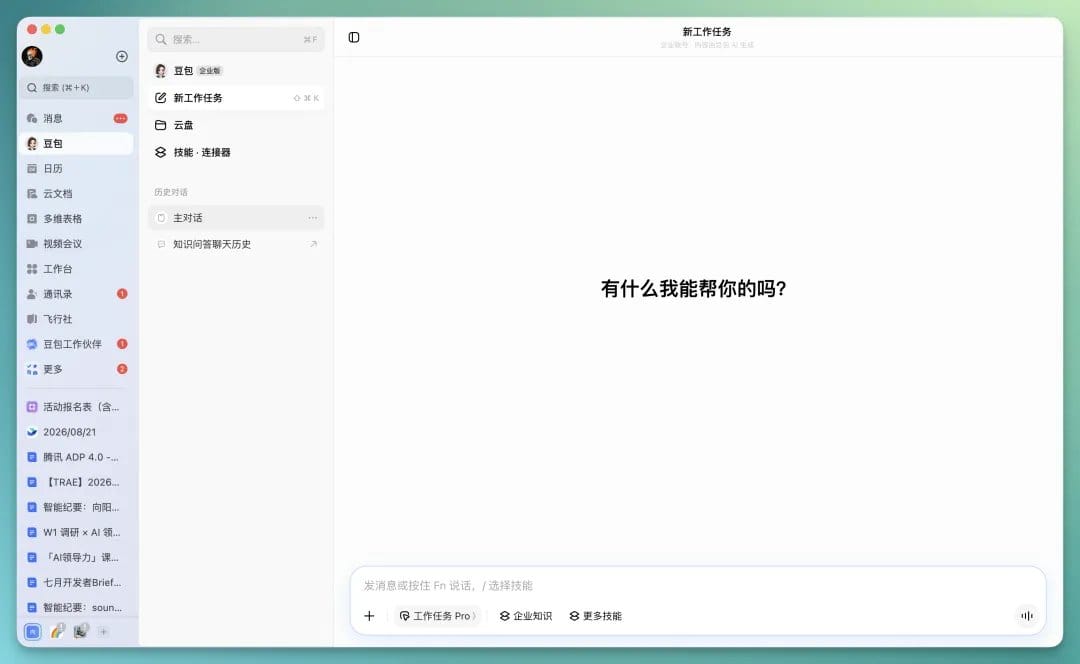Expand 更多 more apps in sidebar

pyautogui.click(x=76, y=369)
